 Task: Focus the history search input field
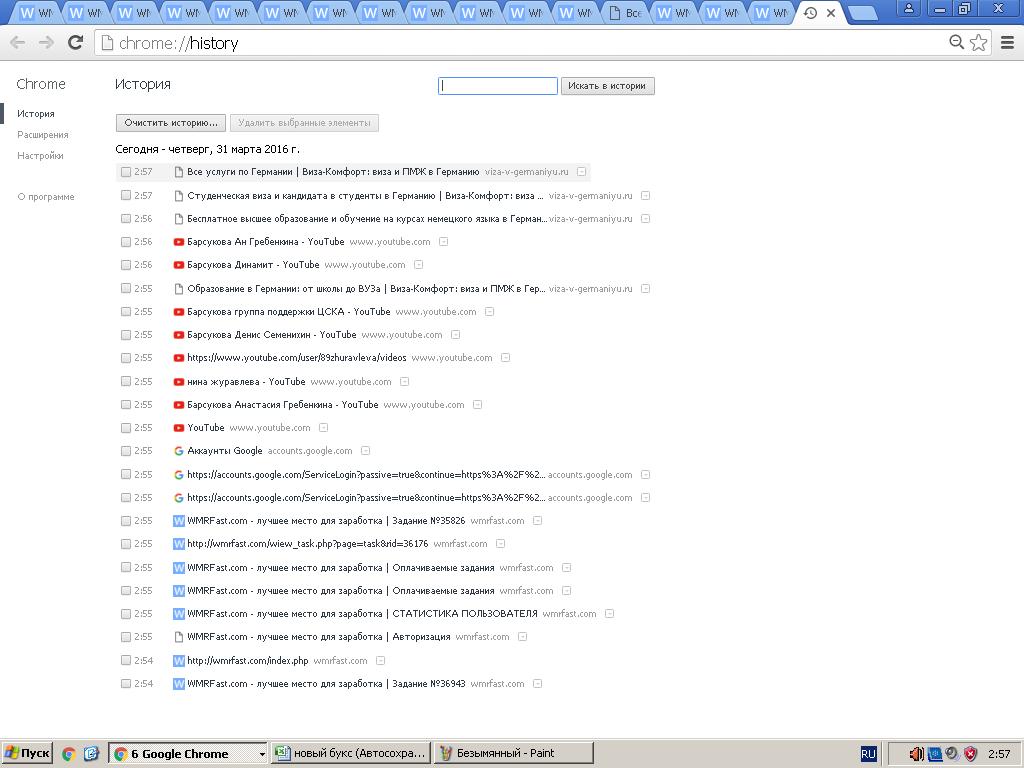pos(498,86)
